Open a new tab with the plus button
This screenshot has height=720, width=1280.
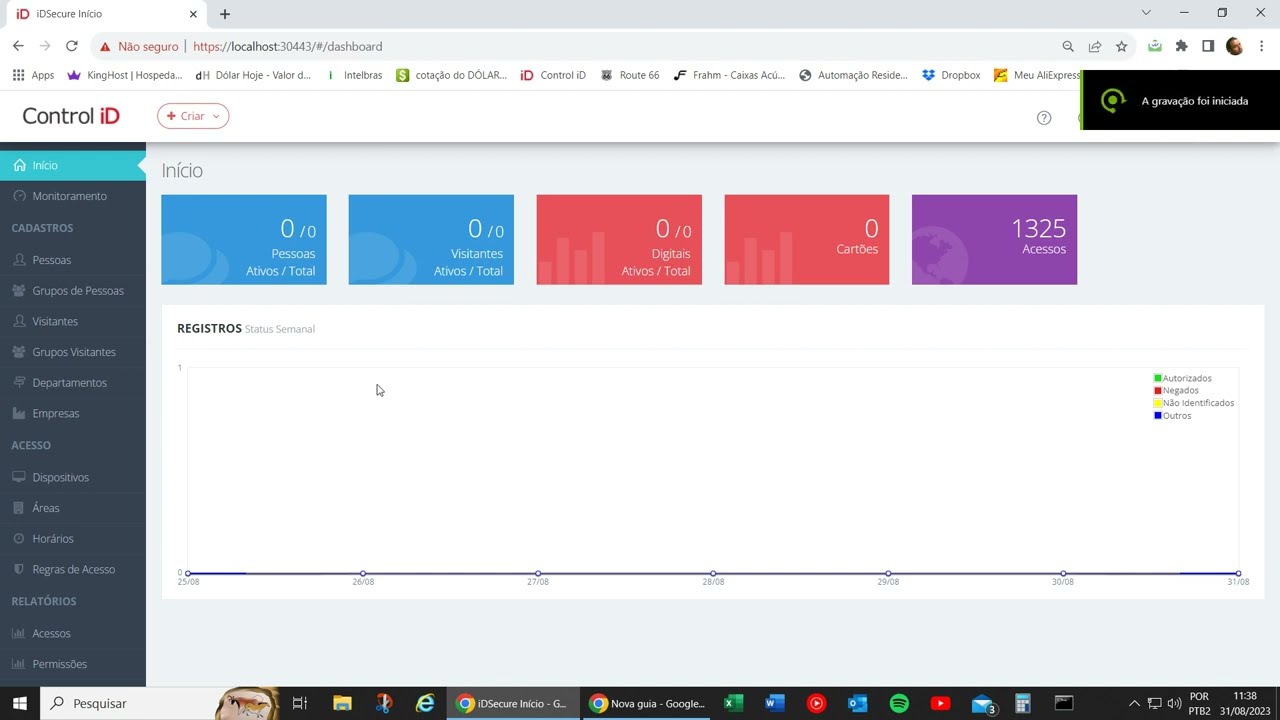click(225, 14)
